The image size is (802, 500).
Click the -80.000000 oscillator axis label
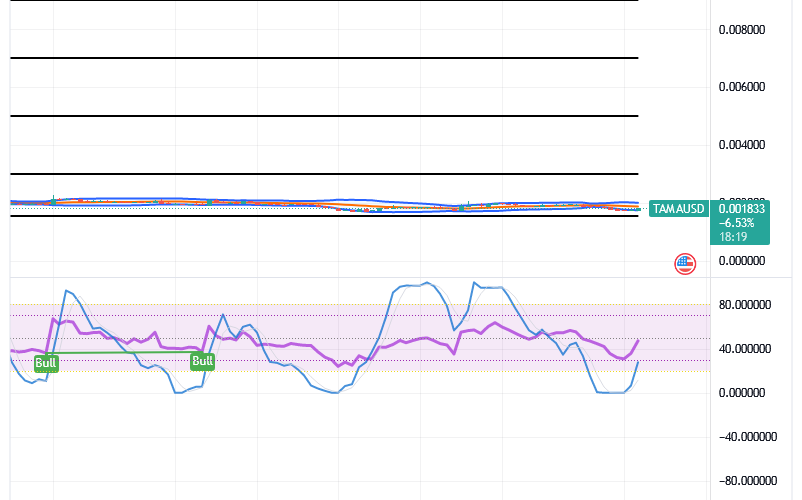click(748, 481)
